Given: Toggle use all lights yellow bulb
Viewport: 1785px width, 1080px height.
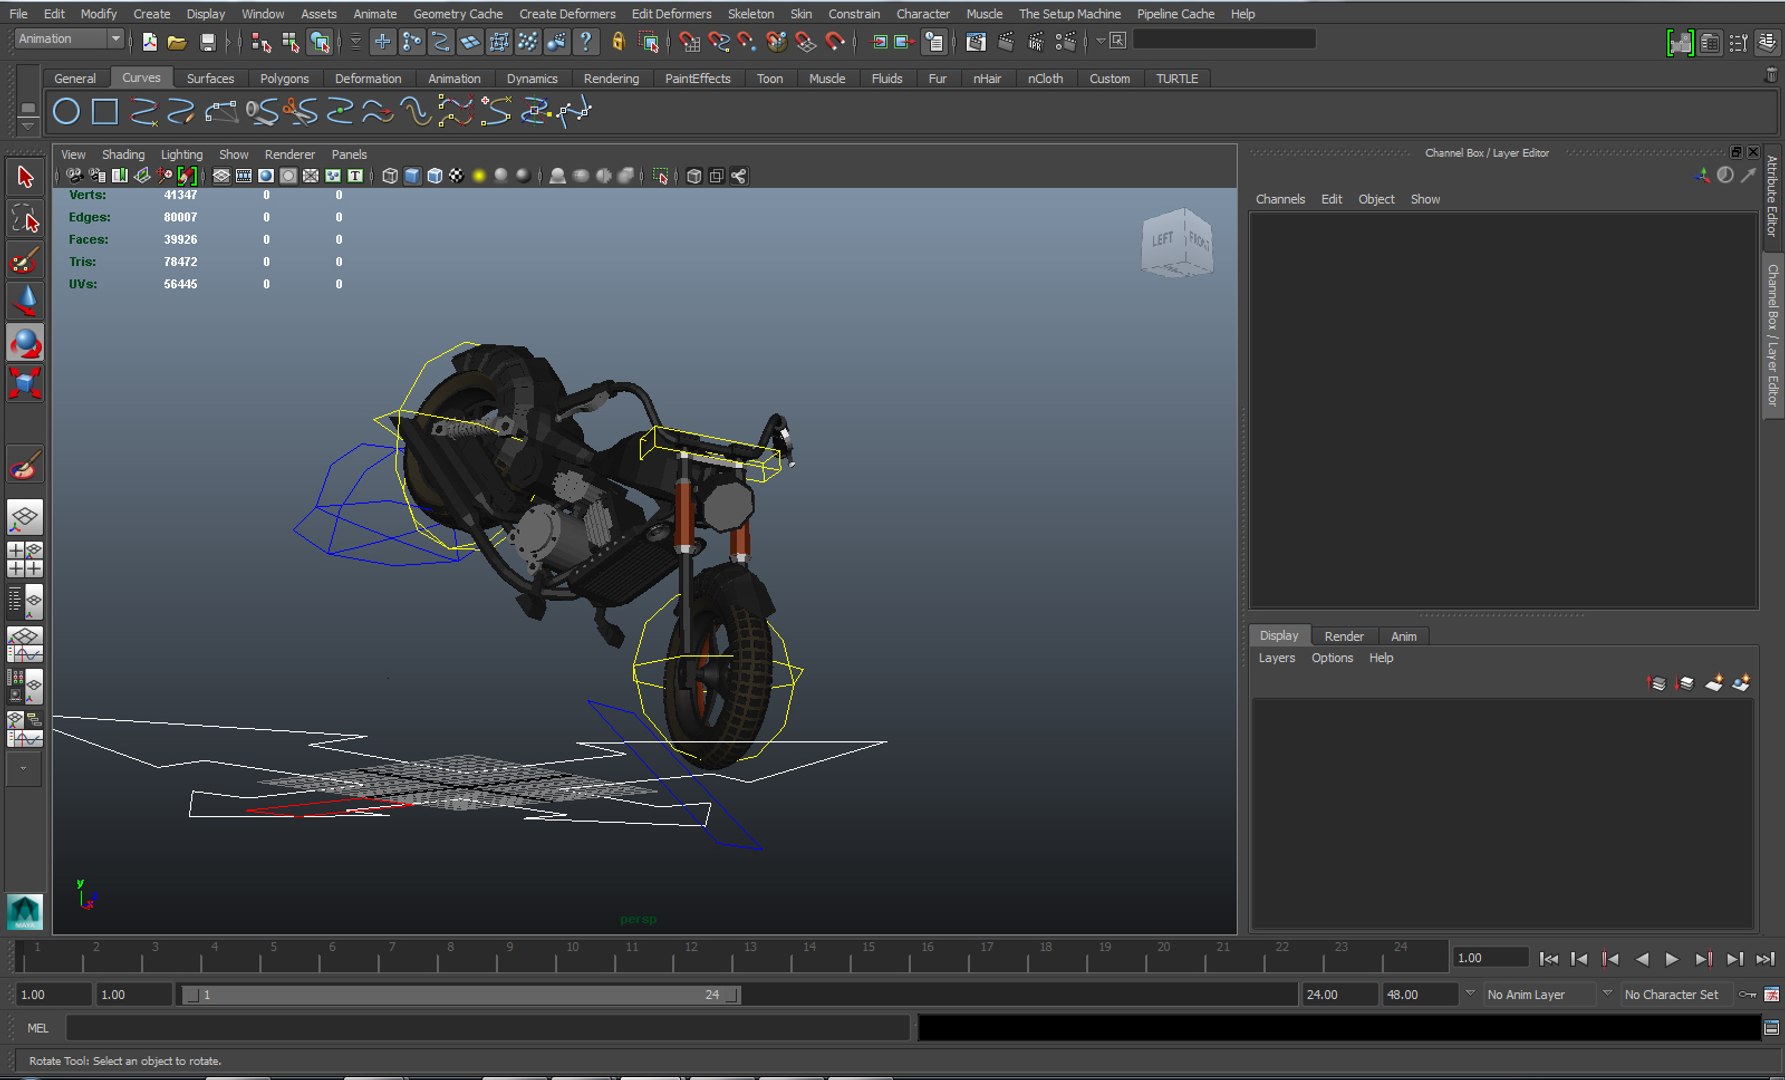Looking at the screenshot, I should click(479, 176).
